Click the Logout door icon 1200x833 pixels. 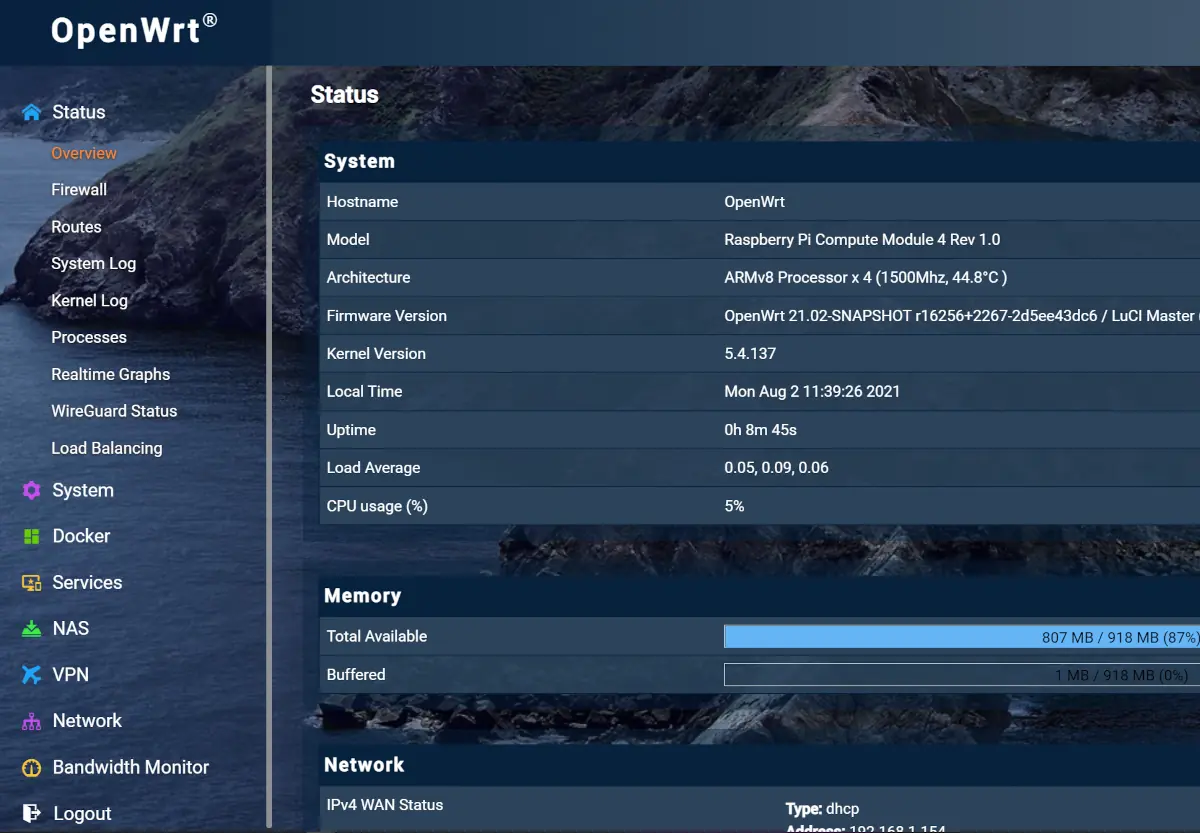coord(32,813)
